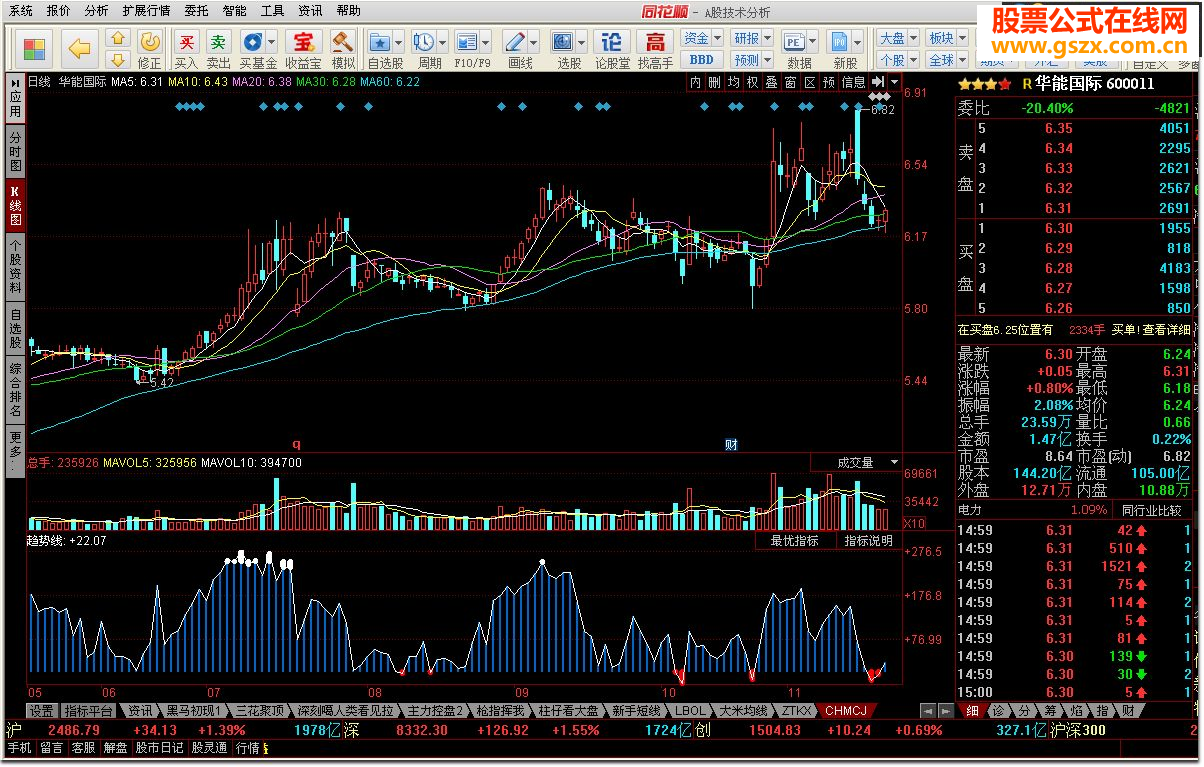
Task: Toggle the 删 chart option
Action: [x=714, y=82]
